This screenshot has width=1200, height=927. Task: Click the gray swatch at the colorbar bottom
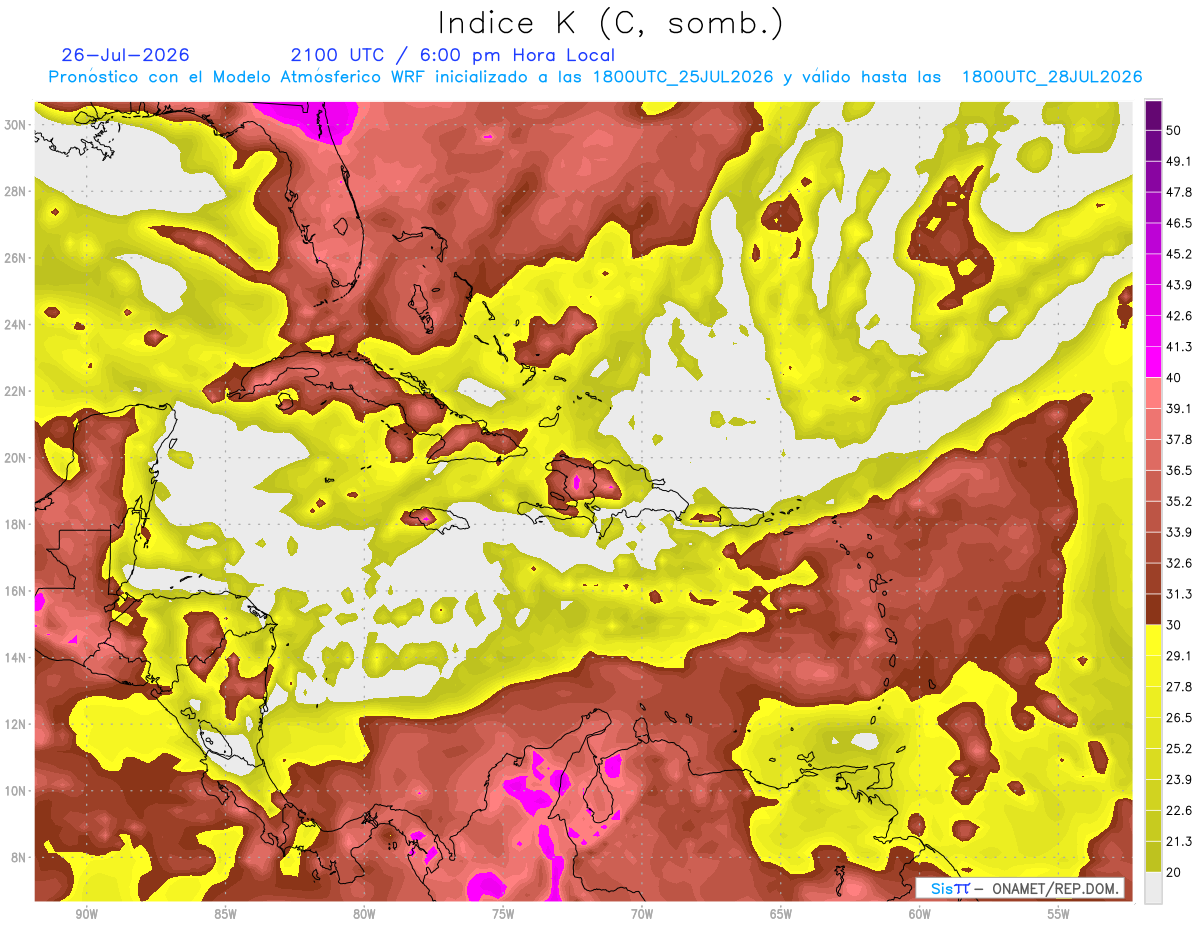[x=1153, y=888]
